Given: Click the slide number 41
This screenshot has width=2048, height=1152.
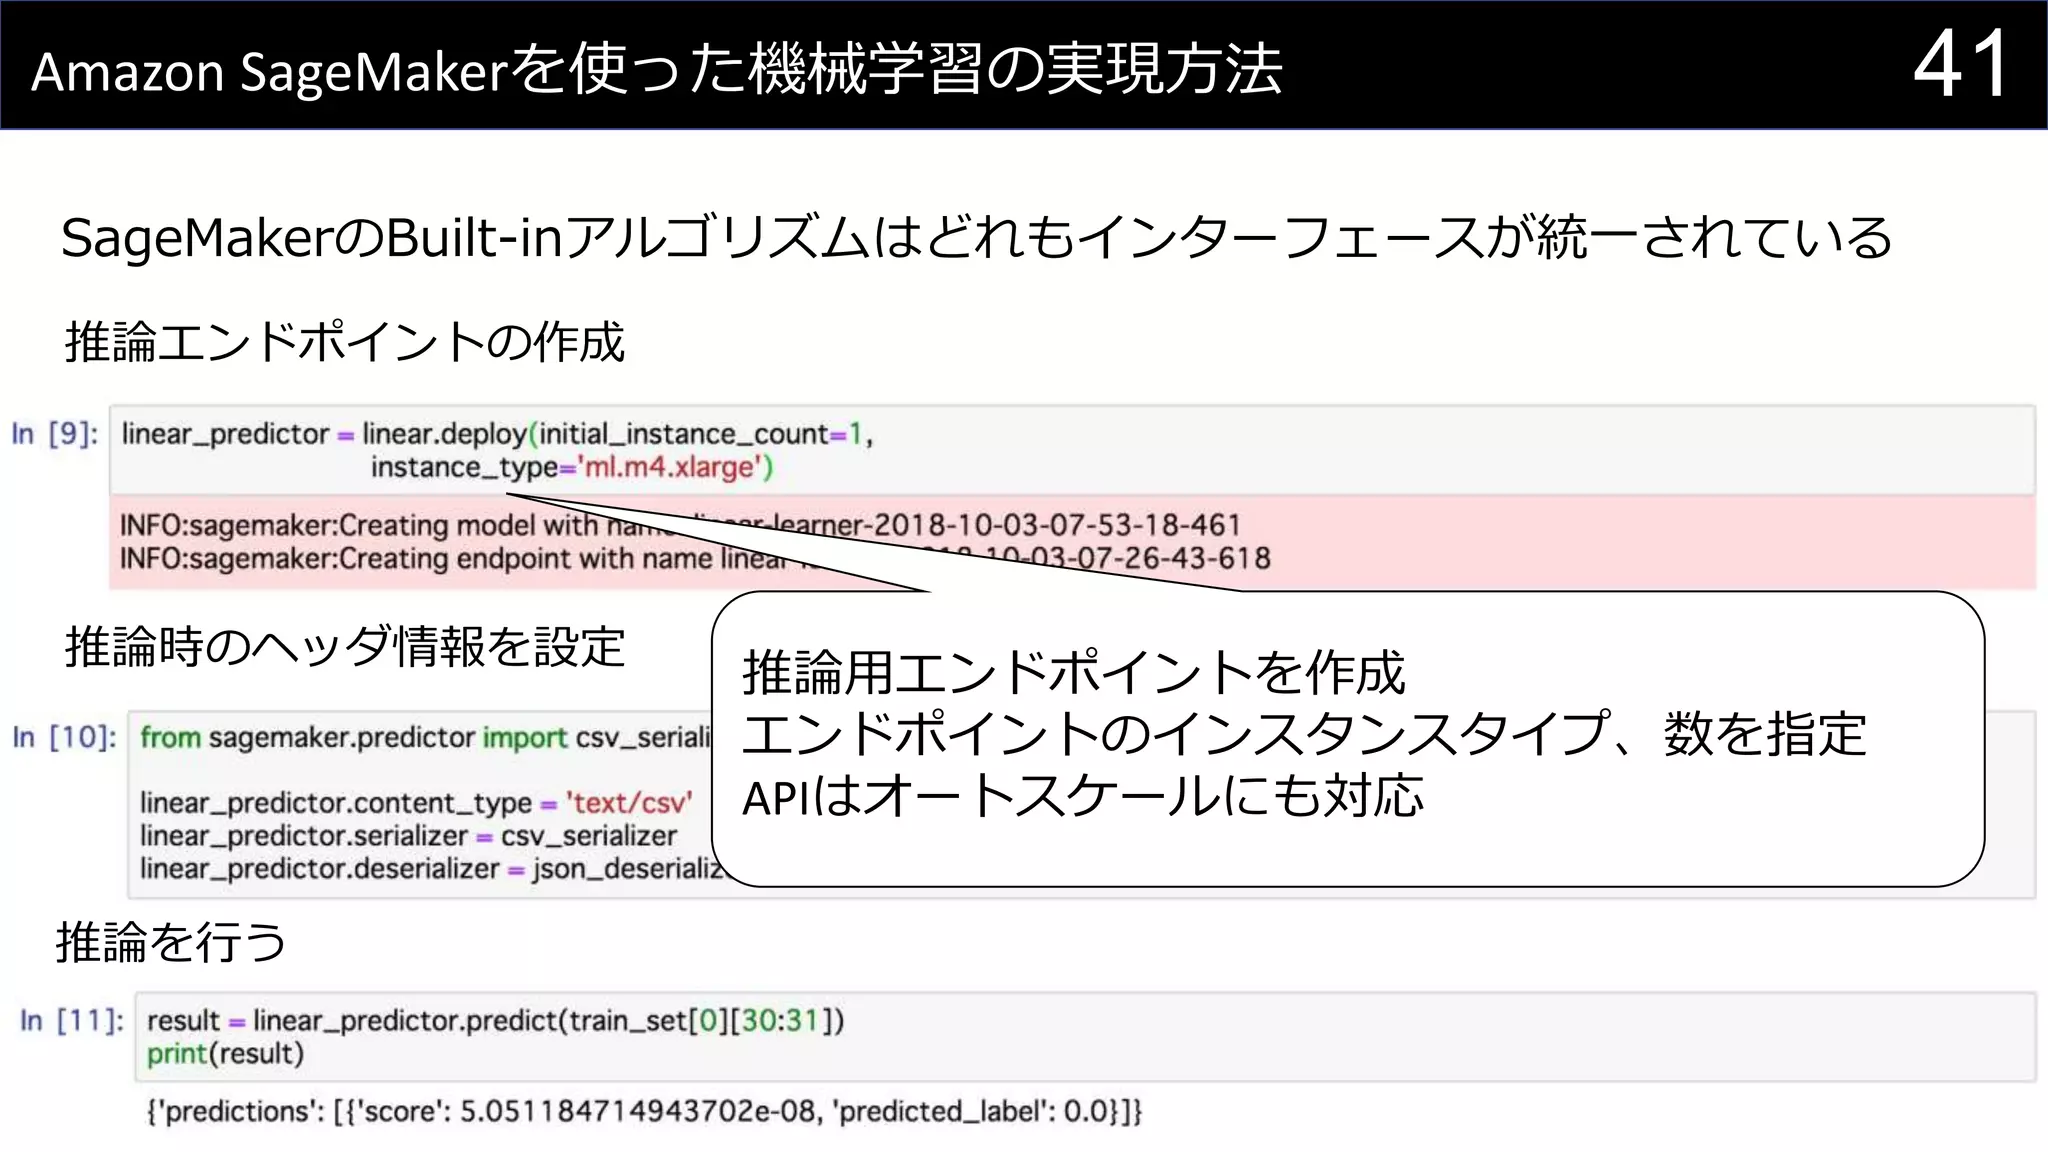Looking at the screenshot, I should (x=1960, y=64).
